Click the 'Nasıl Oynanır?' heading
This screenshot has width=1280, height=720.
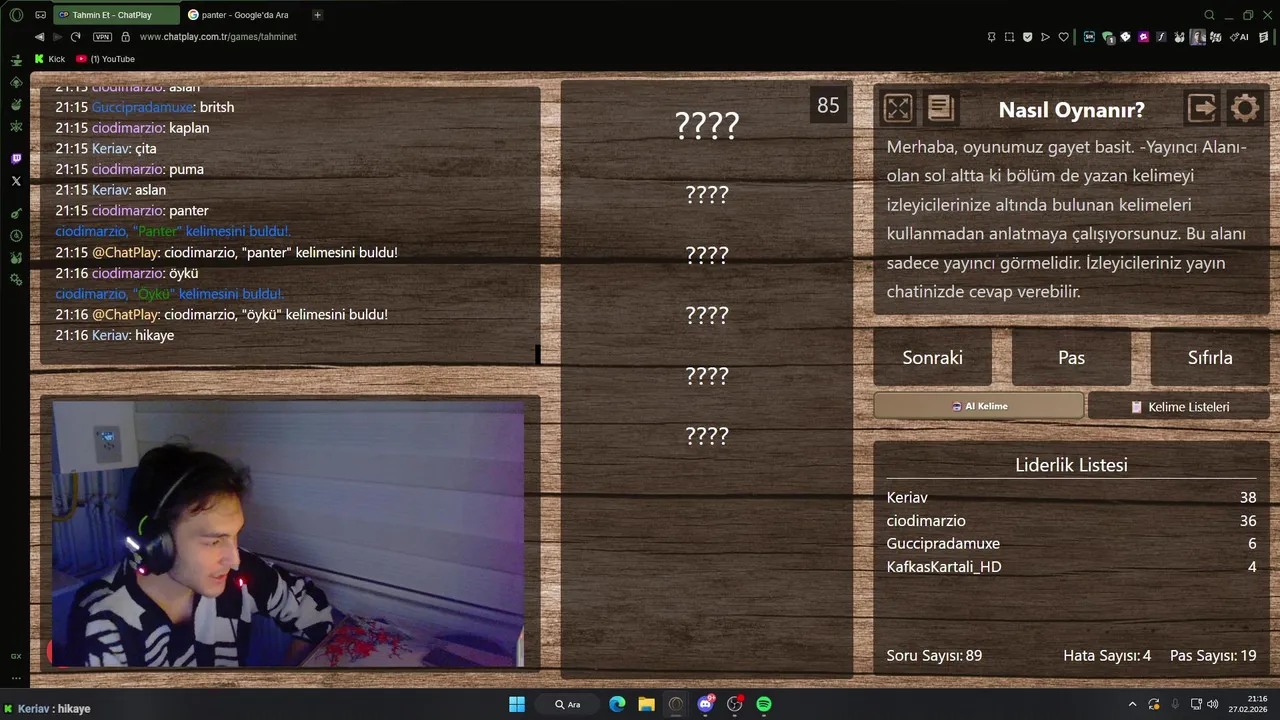[1071, 110]
